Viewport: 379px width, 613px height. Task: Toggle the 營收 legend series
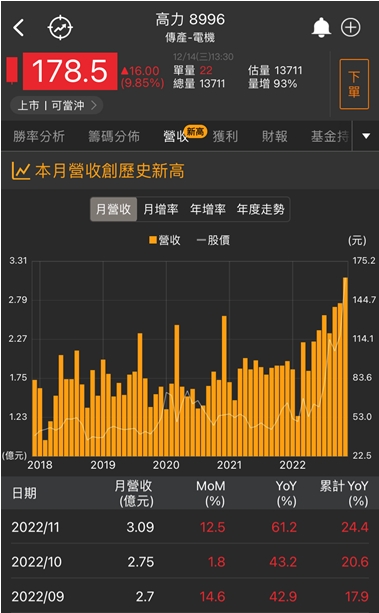tap(165, 240)
